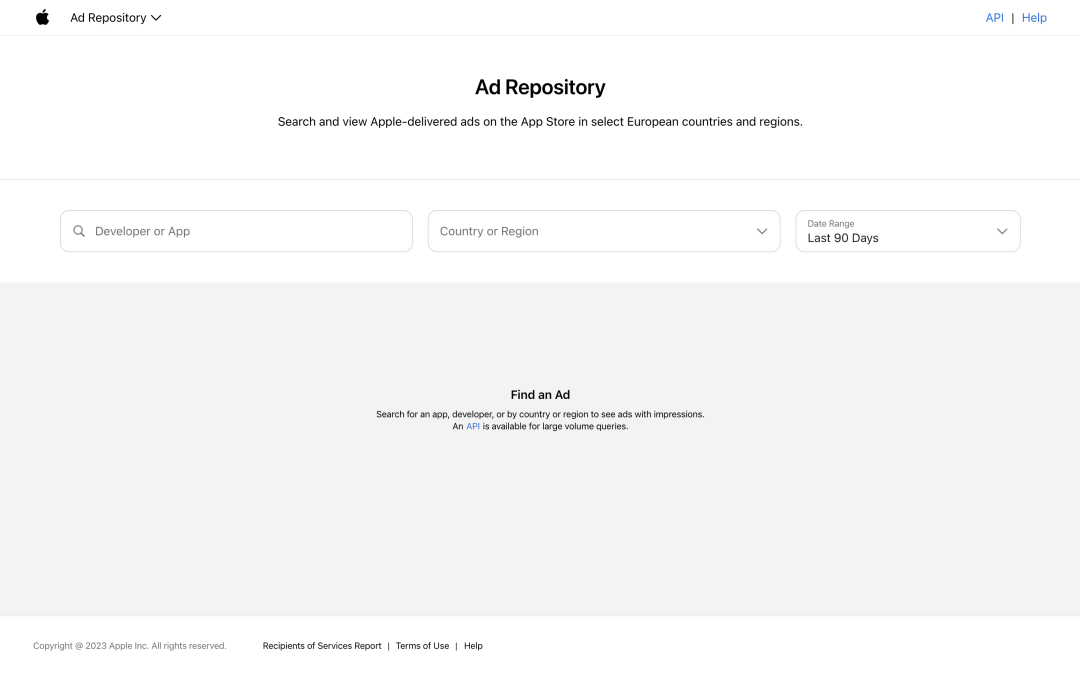Open the Help link in the footer
This screenshot has width=1080, height=674.
click(x=473, y=646)
